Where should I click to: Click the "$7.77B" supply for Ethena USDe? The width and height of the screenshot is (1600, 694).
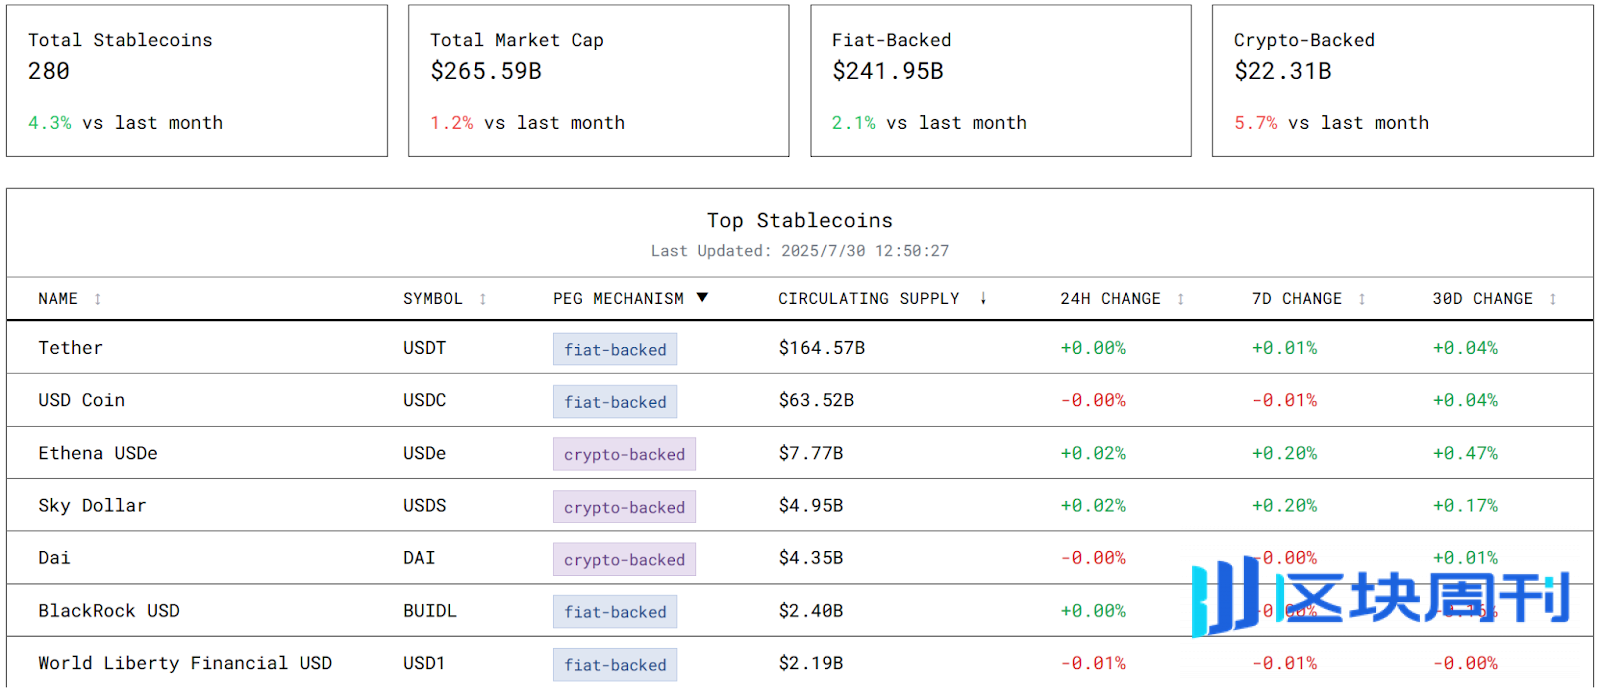coord(811,453)
